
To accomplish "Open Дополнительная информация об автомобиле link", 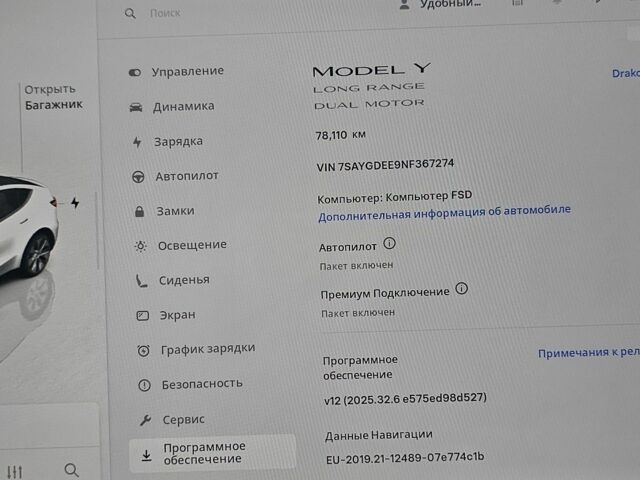I will pyautogui.click(x=444, y=213).
